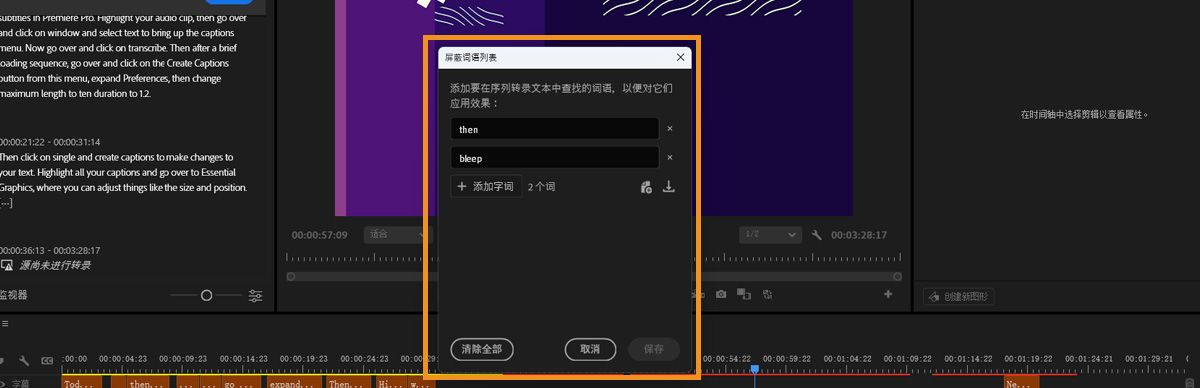The height and width of the screenshot is (388, 1200).
Task: Open the timeline panel hamburger menu
Action: [5, 324]
